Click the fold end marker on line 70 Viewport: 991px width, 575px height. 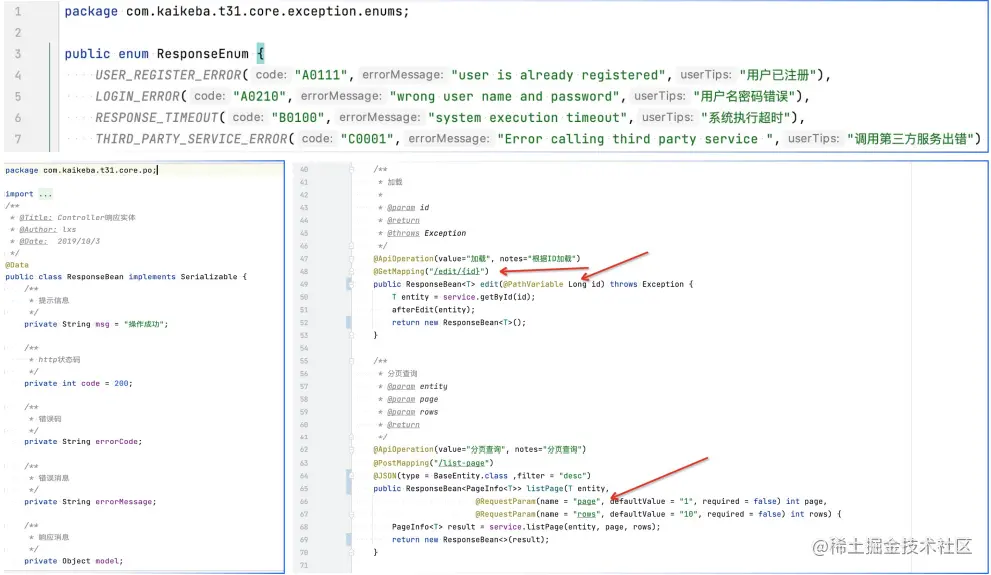pyautogui.click(x=351, y=552)
